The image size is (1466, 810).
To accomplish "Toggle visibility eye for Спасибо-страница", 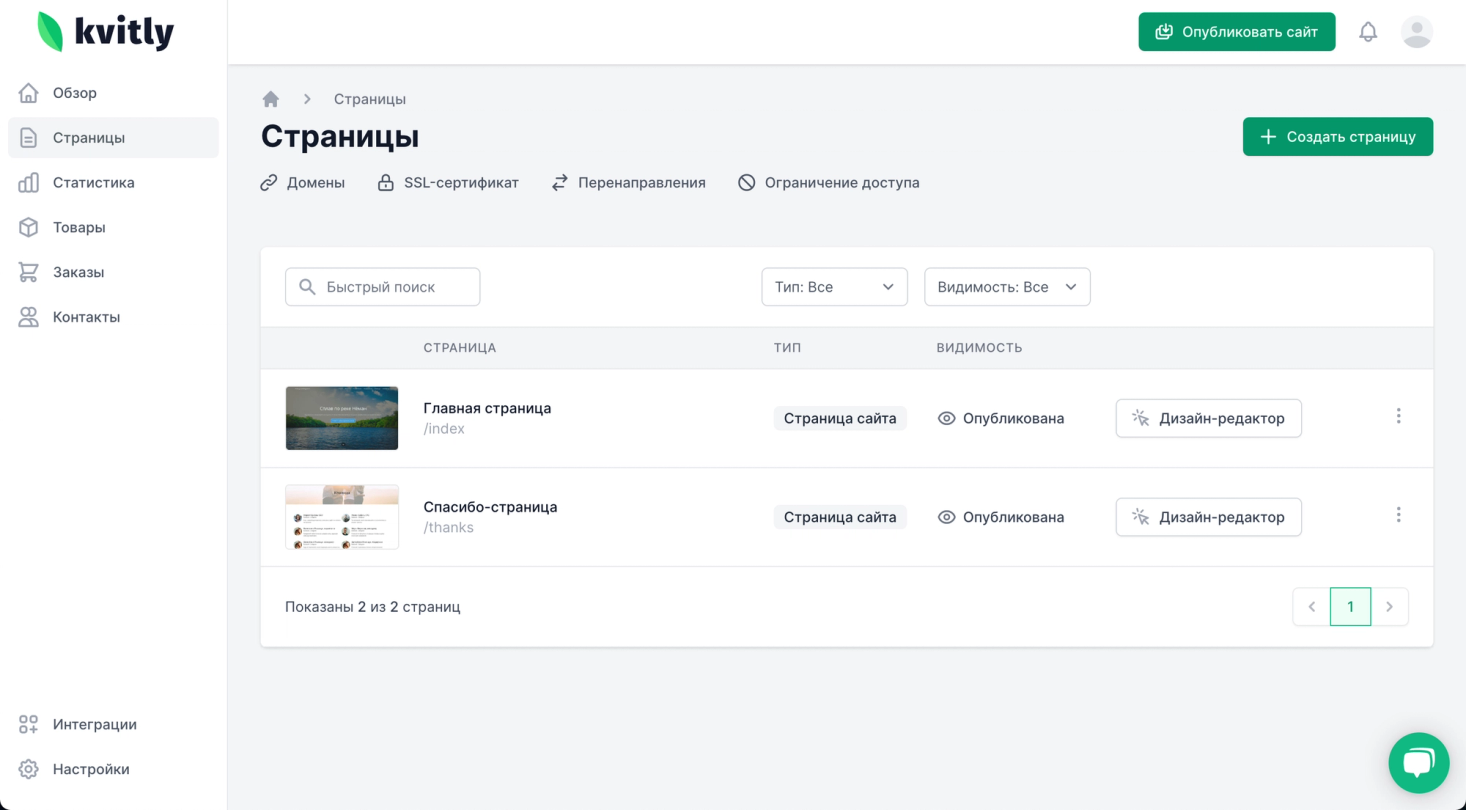I will [946, 517].
